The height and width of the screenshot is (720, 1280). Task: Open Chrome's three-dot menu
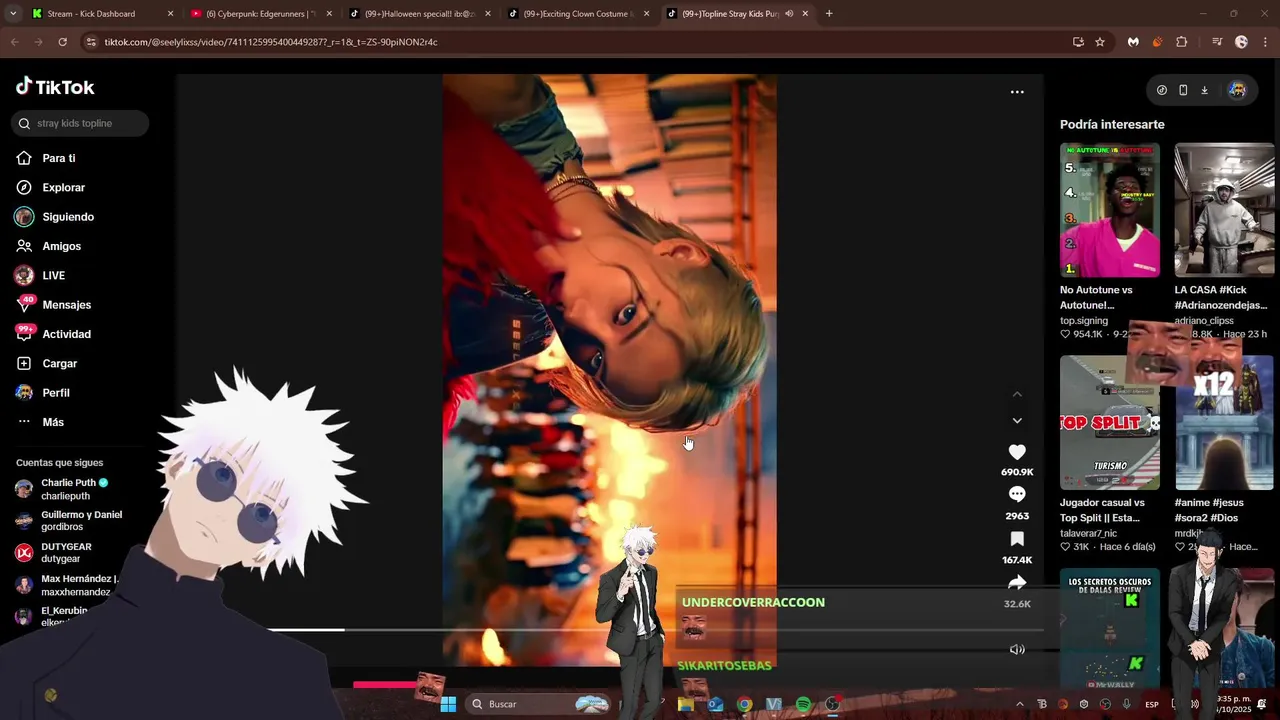tap(1265, 42)
